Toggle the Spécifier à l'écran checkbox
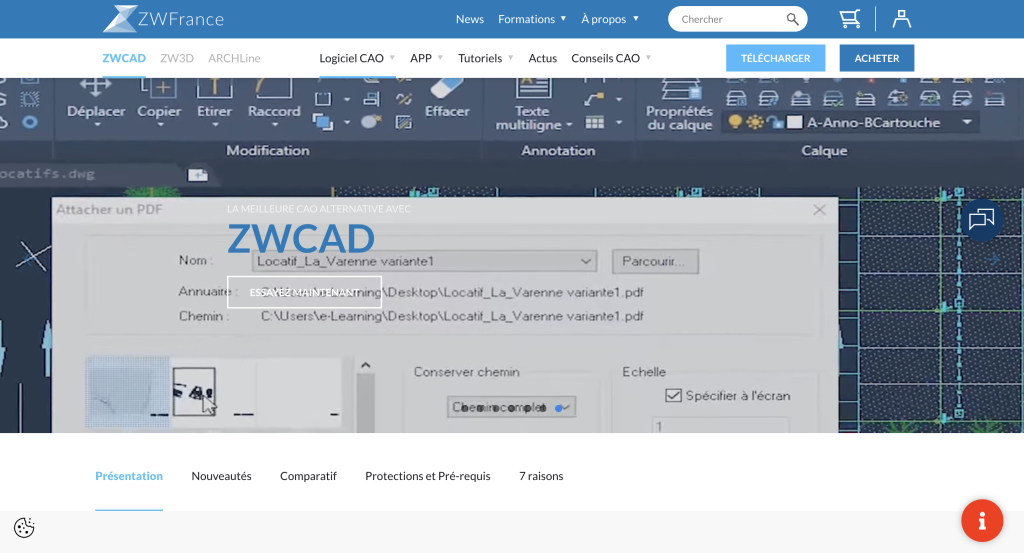Image resolution: width=1024 pixels, height=553 pixels. pos(673,396)
